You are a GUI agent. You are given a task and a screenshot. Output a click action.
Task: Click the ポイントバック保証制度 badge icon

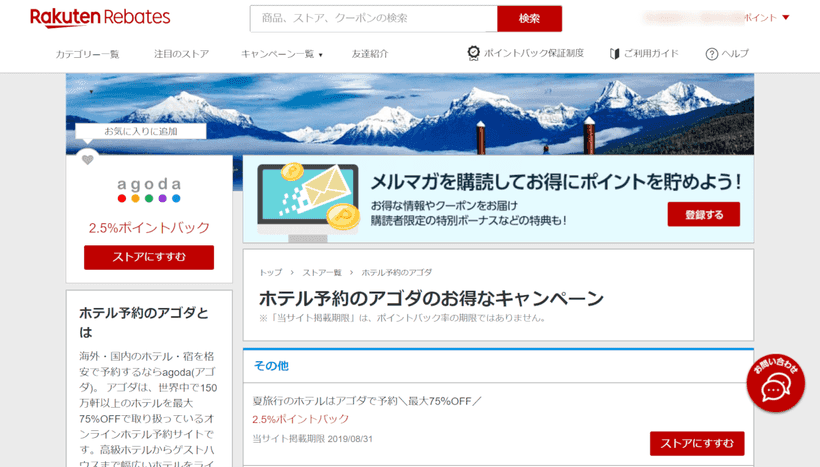tap(473, 53)
